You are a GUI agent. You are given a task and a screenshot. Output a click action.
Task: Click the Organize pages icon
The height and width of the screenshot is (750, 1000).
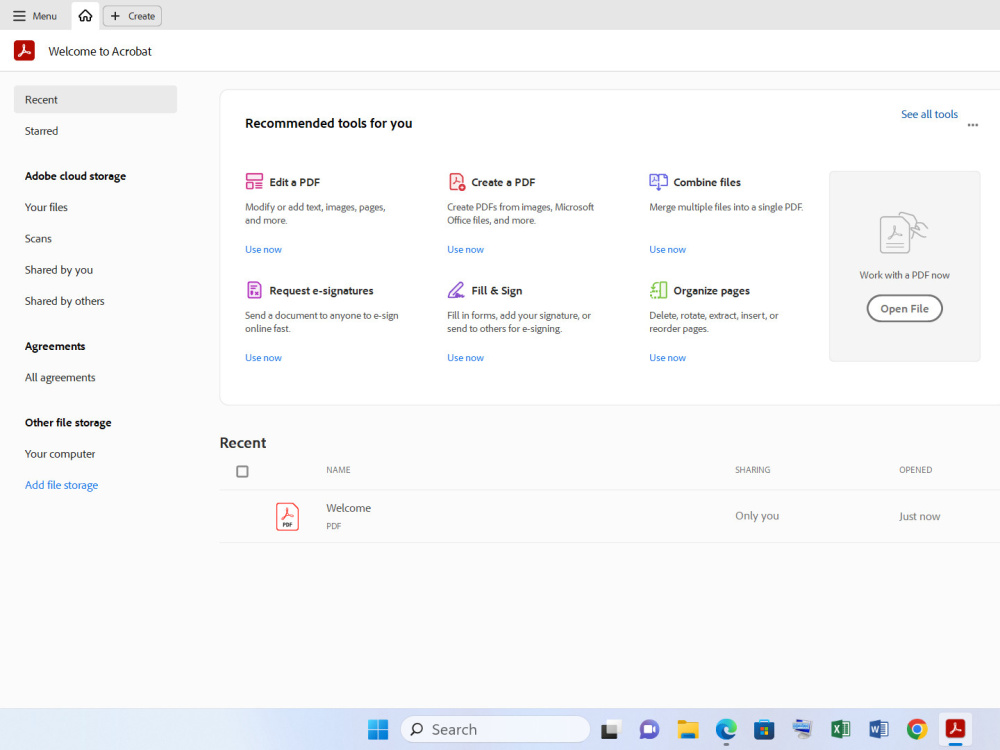pos(658,290)
